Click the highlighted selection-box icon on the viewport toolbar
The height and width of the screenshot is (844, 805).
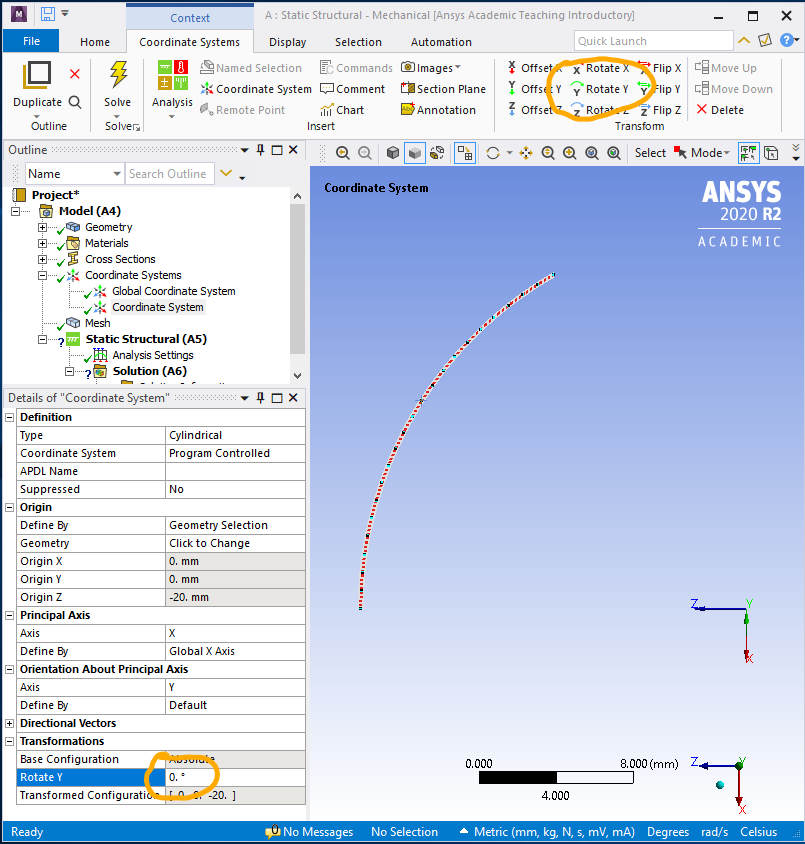tap(465, 153)
